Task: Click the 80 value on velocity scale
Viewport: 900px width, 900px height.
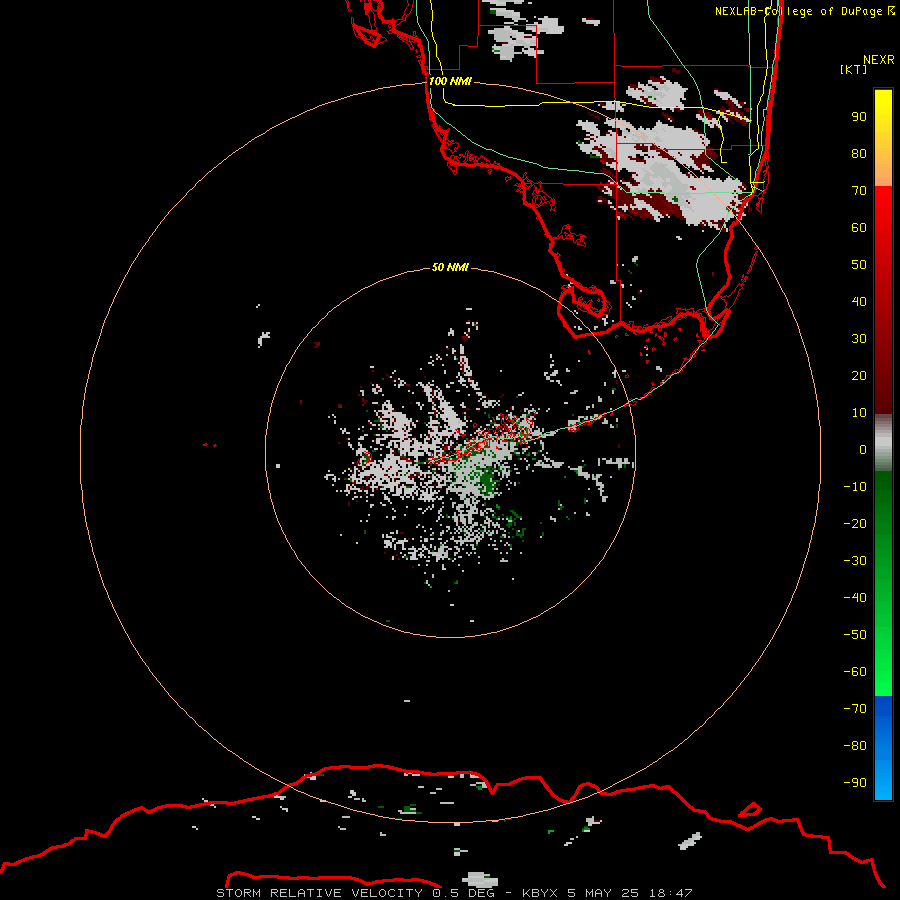Action: (x=859, y=153)
